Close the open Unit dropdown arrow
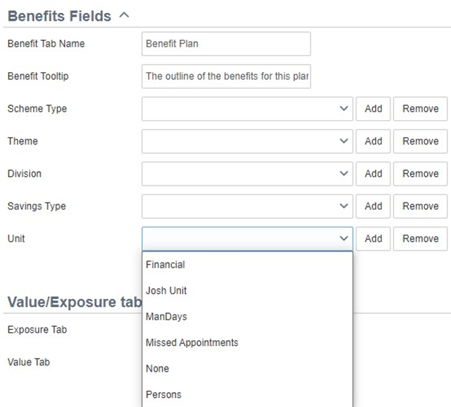This screenshot has height=407, width=451. coord(344,239)
